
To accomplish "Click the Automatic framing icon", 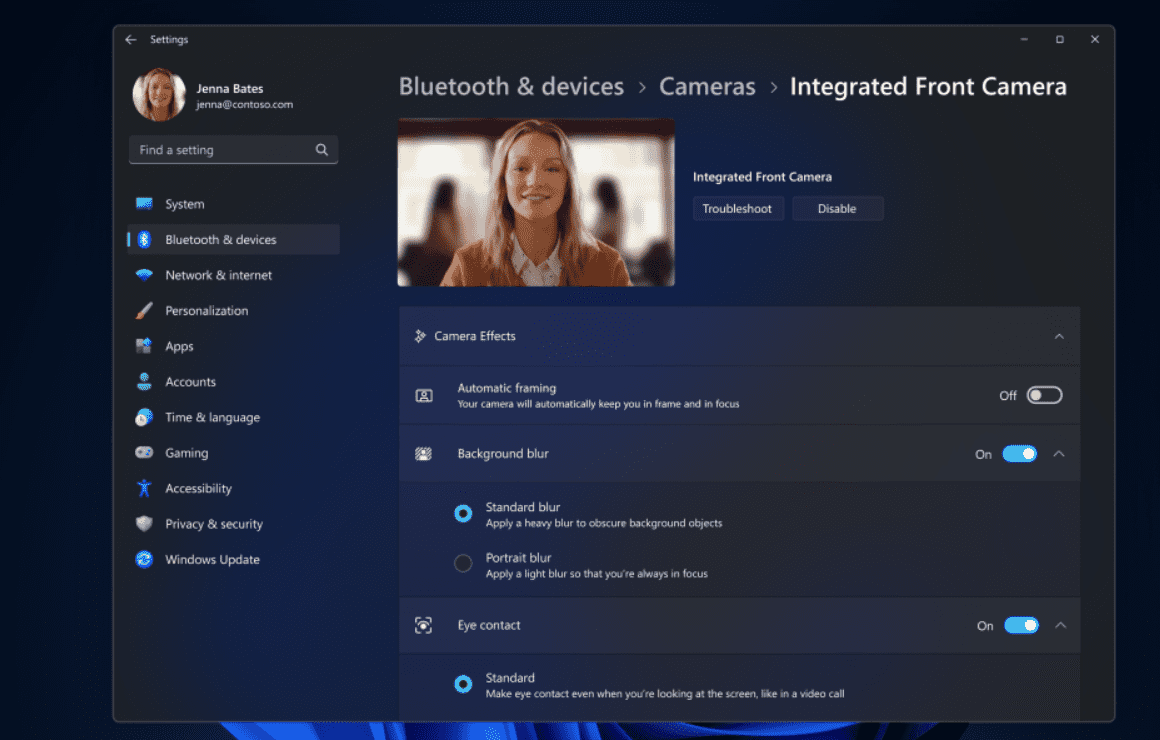I will click(x=424, y=395).
